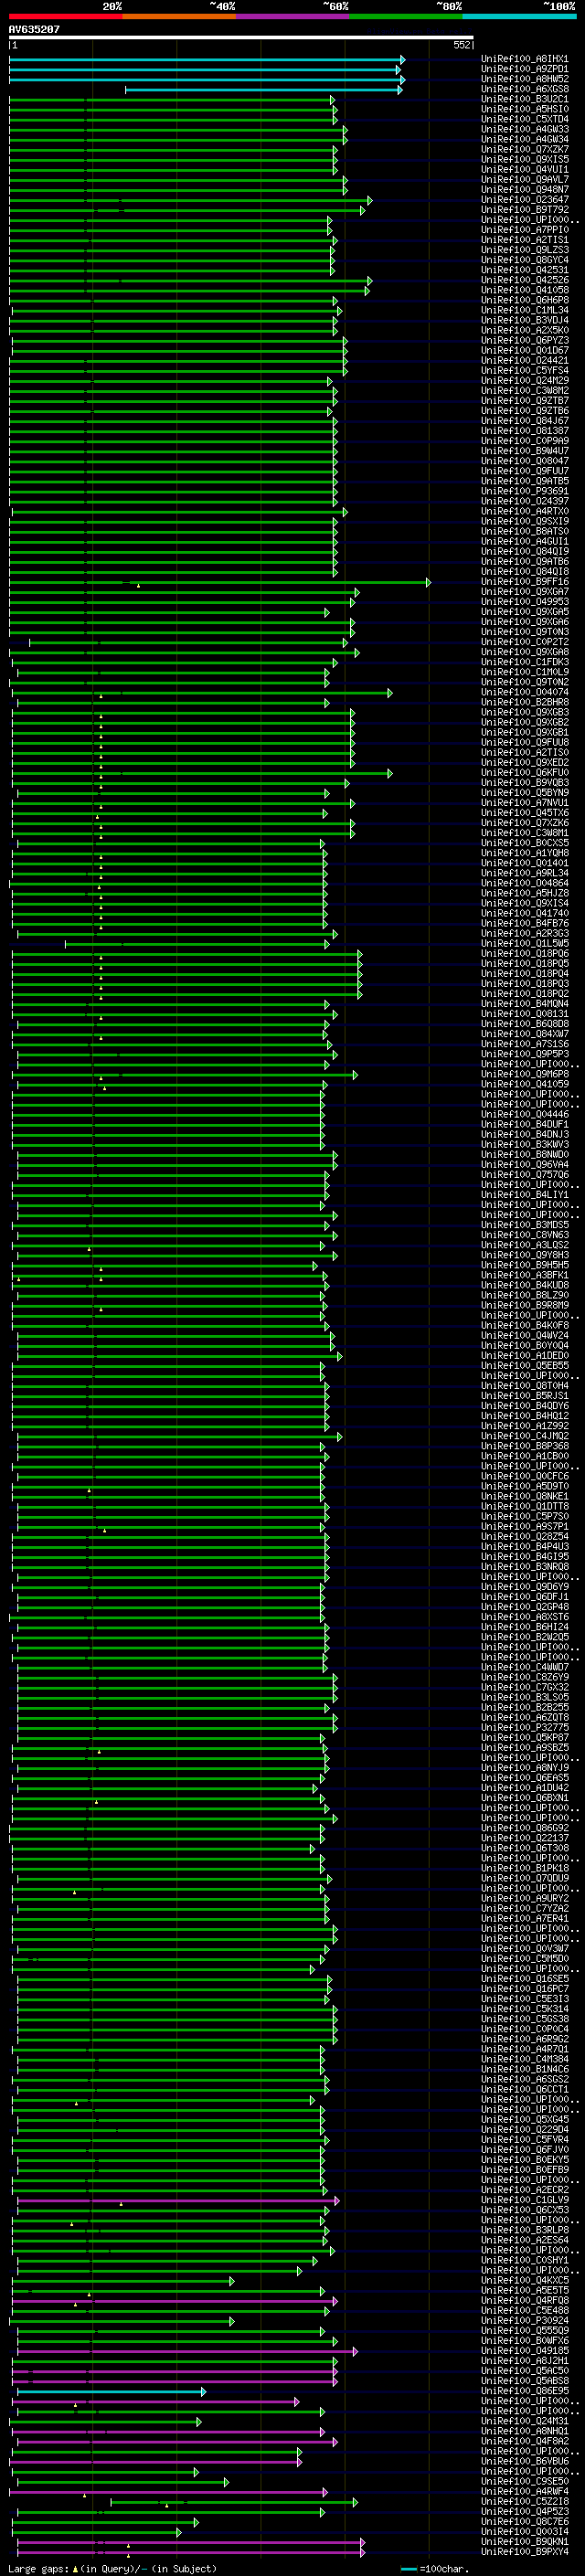Click label UniRef100_O23647
Image resolution: width=585 pixels, height=2576 pixels.
click(525, 200)
